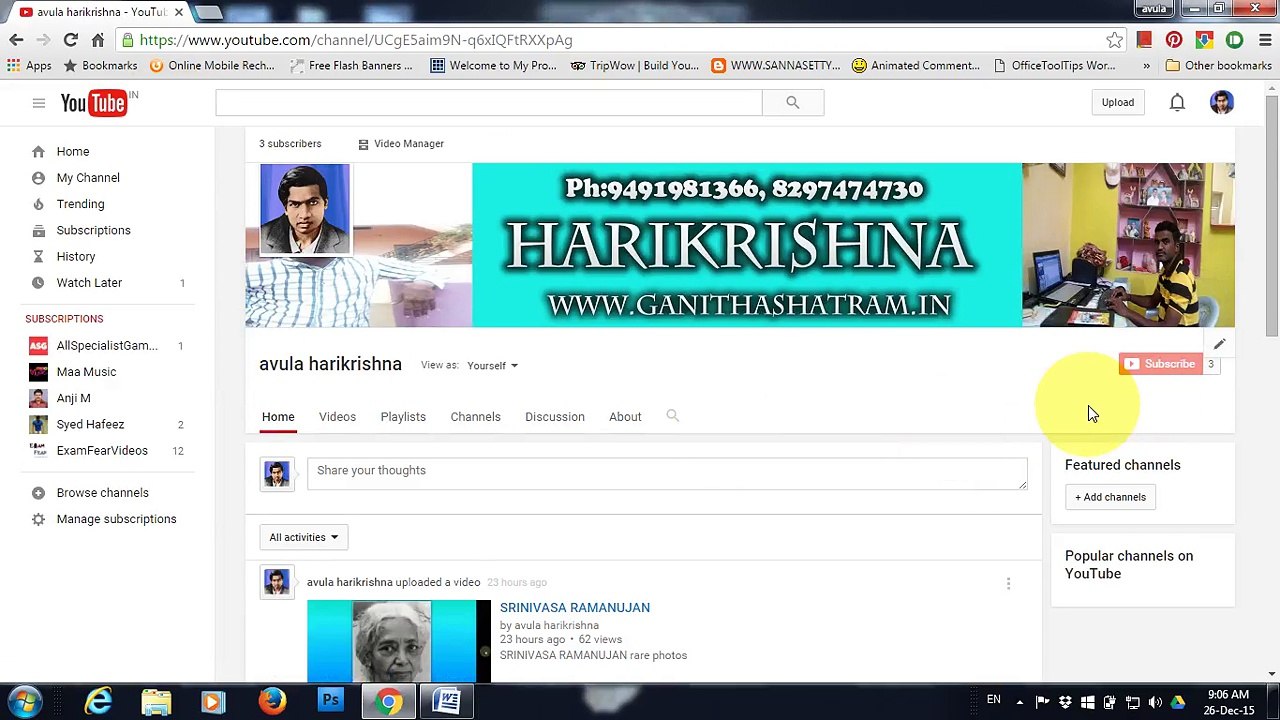Click the browser address bar URL
The width and height of the screenshot is (1280, 720).
356,40
